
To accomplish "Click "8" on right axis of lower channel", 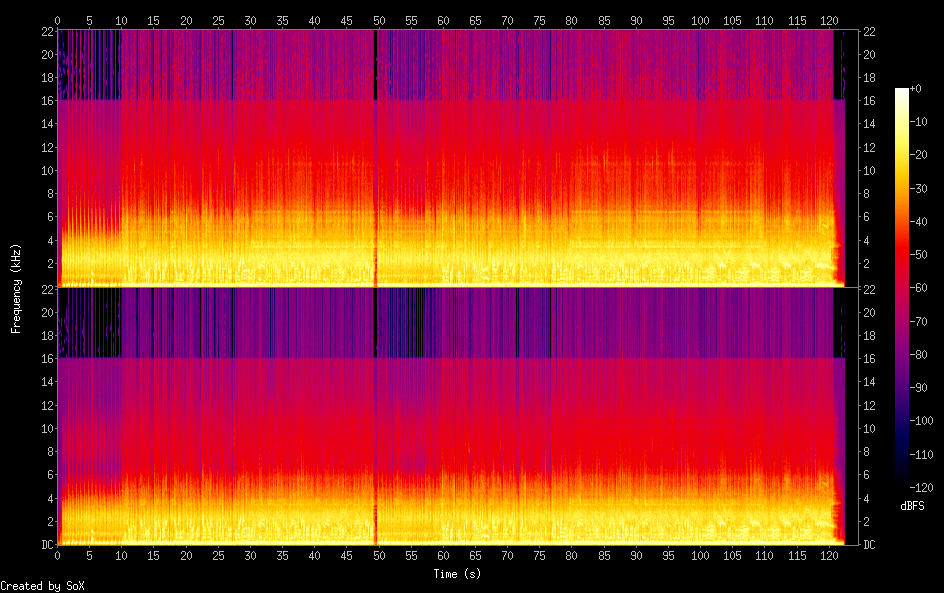I will (866, 452).
